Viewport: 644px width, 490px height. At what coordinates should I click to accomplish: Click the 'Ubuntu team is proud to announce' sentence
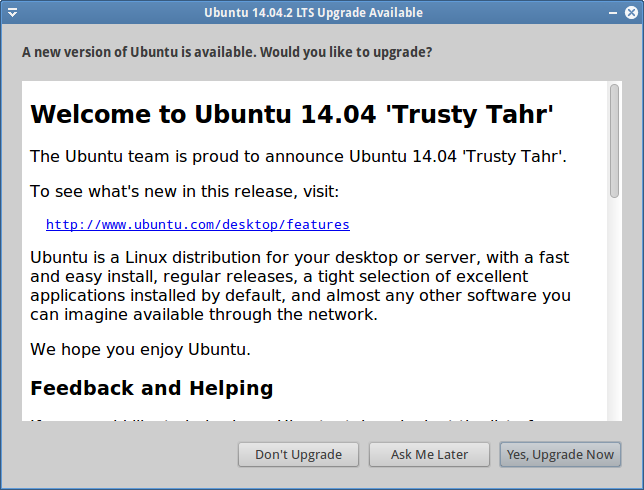(x=298, y=156)
